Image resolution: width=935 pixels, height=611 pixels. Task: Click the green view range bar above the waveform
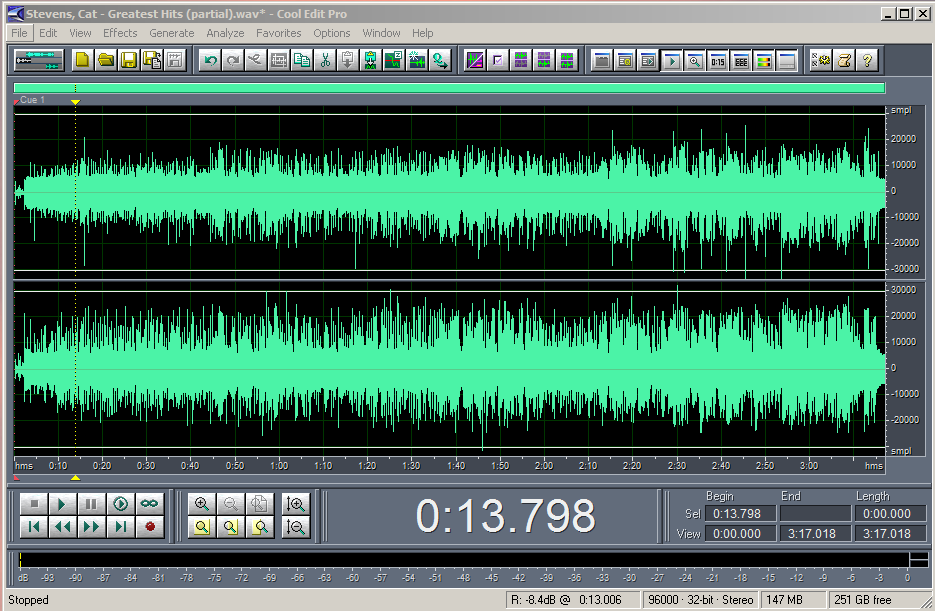tap(449, 88)
